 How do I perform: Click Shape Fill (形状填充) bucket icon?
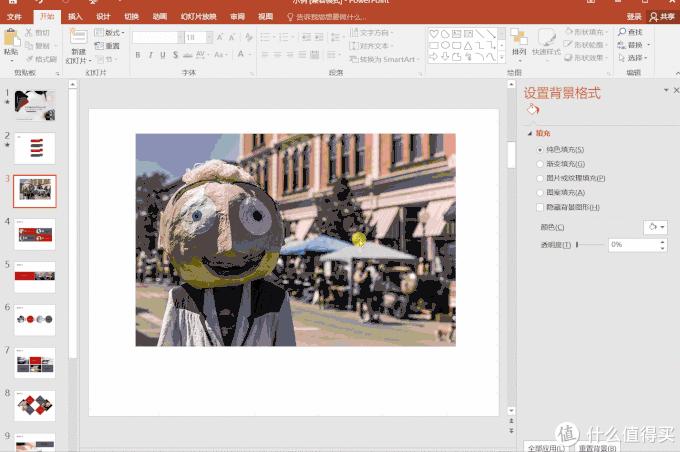tap(569, 32)
